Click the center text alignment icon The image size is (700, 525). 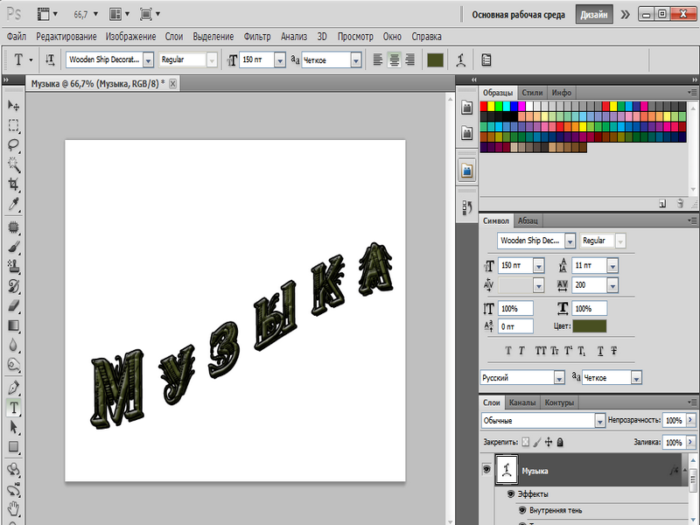(x=395, y=60)
